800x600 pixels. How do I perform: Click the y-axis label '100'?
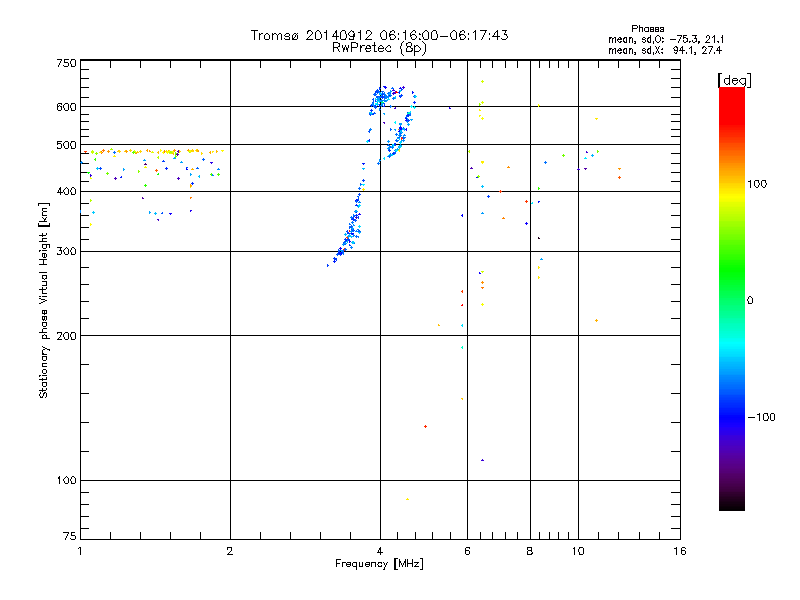coord(66,481)
